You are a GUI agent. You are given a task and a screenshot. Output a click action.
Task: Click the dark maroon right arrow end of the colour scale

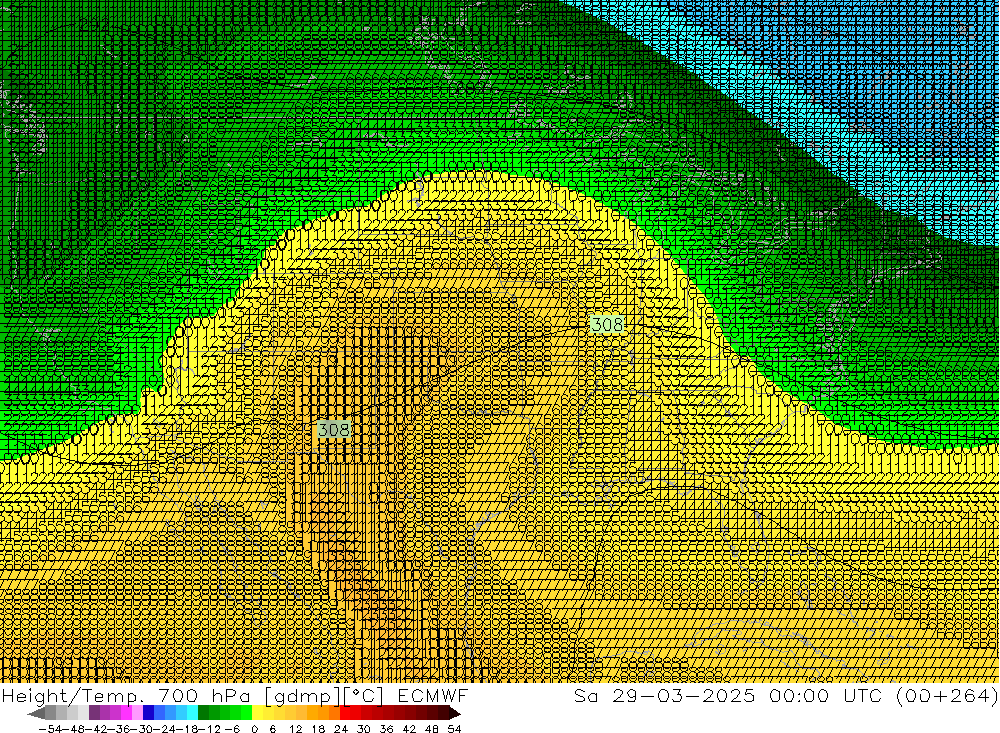click(x=455, y=713)
